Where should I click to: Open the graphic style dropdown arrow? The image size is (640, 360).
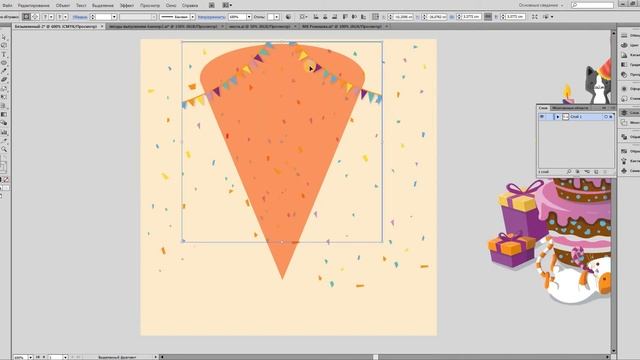point(277,17)
